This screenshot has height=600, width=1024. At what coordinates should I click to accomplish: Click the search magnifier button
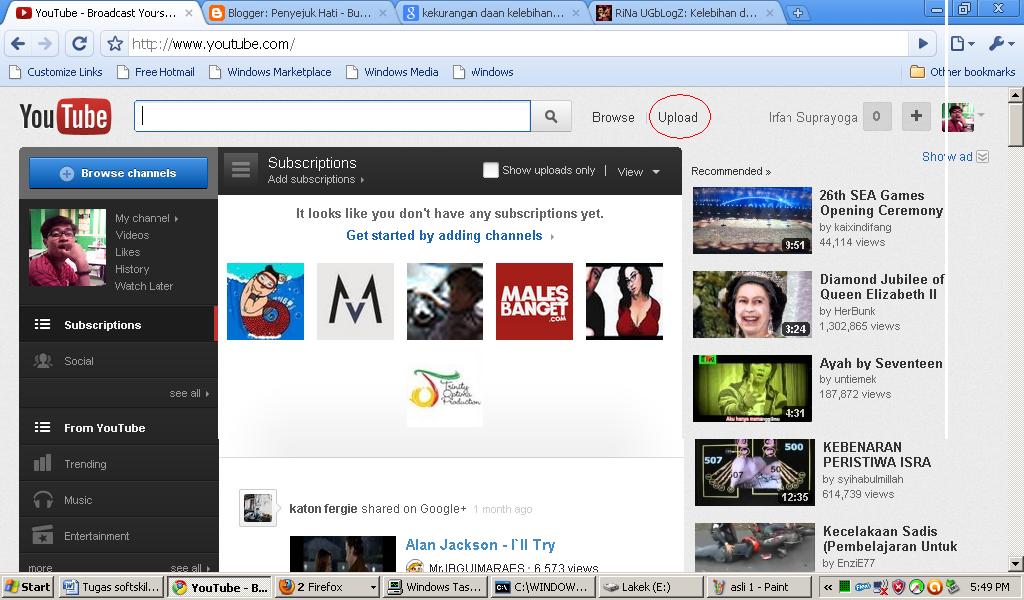coord(551,117)
